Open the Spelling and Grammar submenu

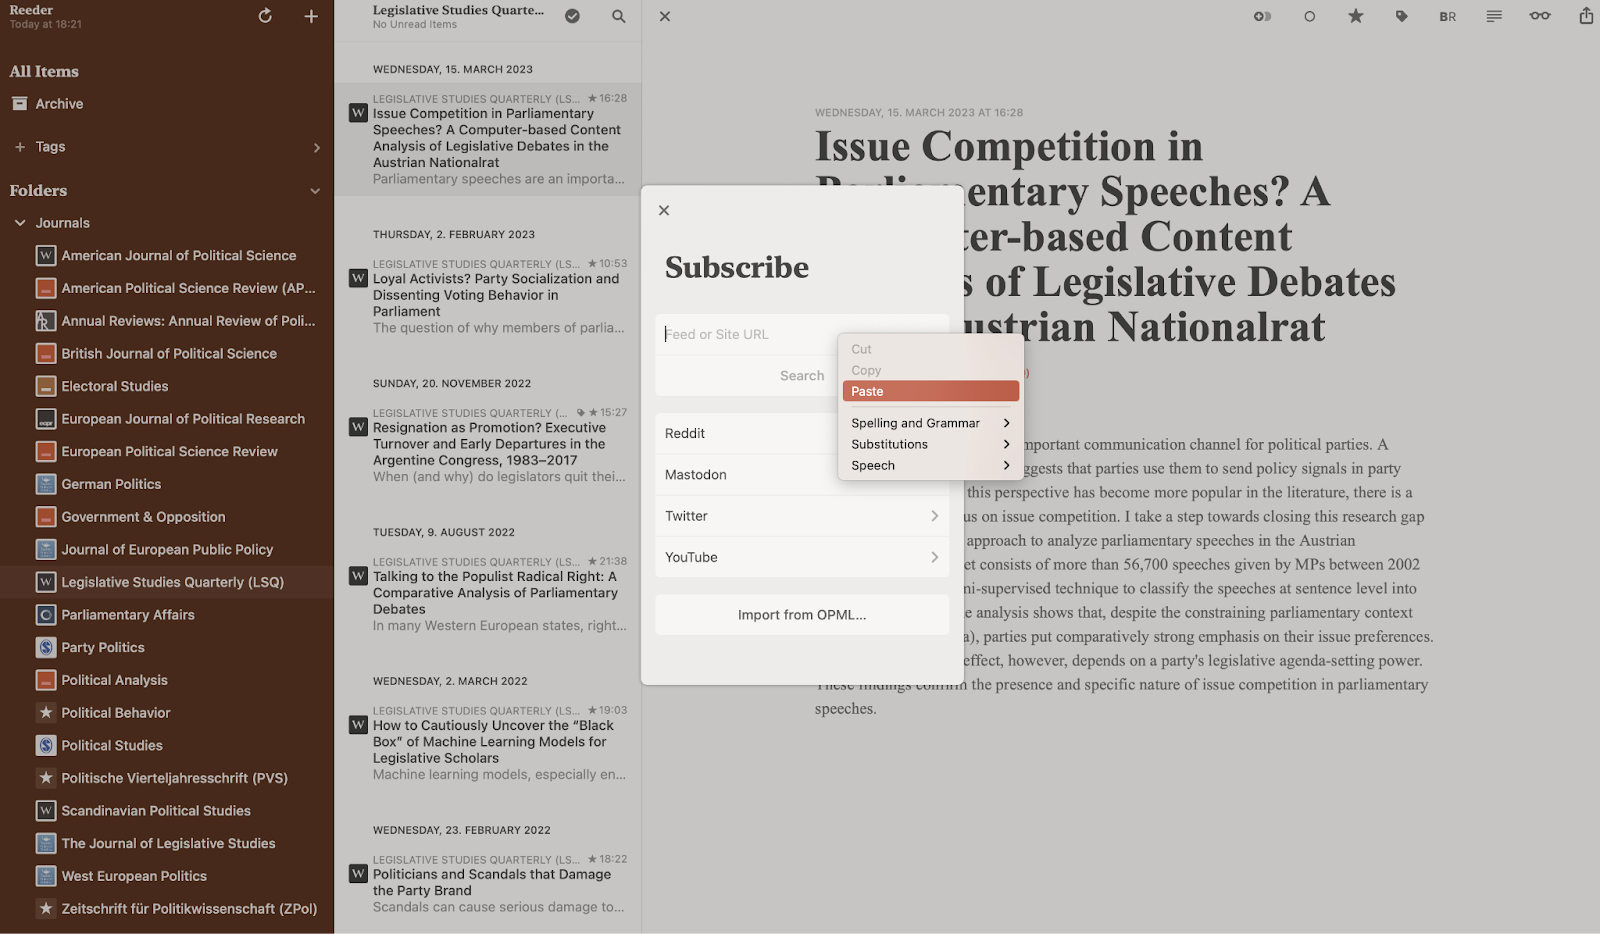coord(931,423)
